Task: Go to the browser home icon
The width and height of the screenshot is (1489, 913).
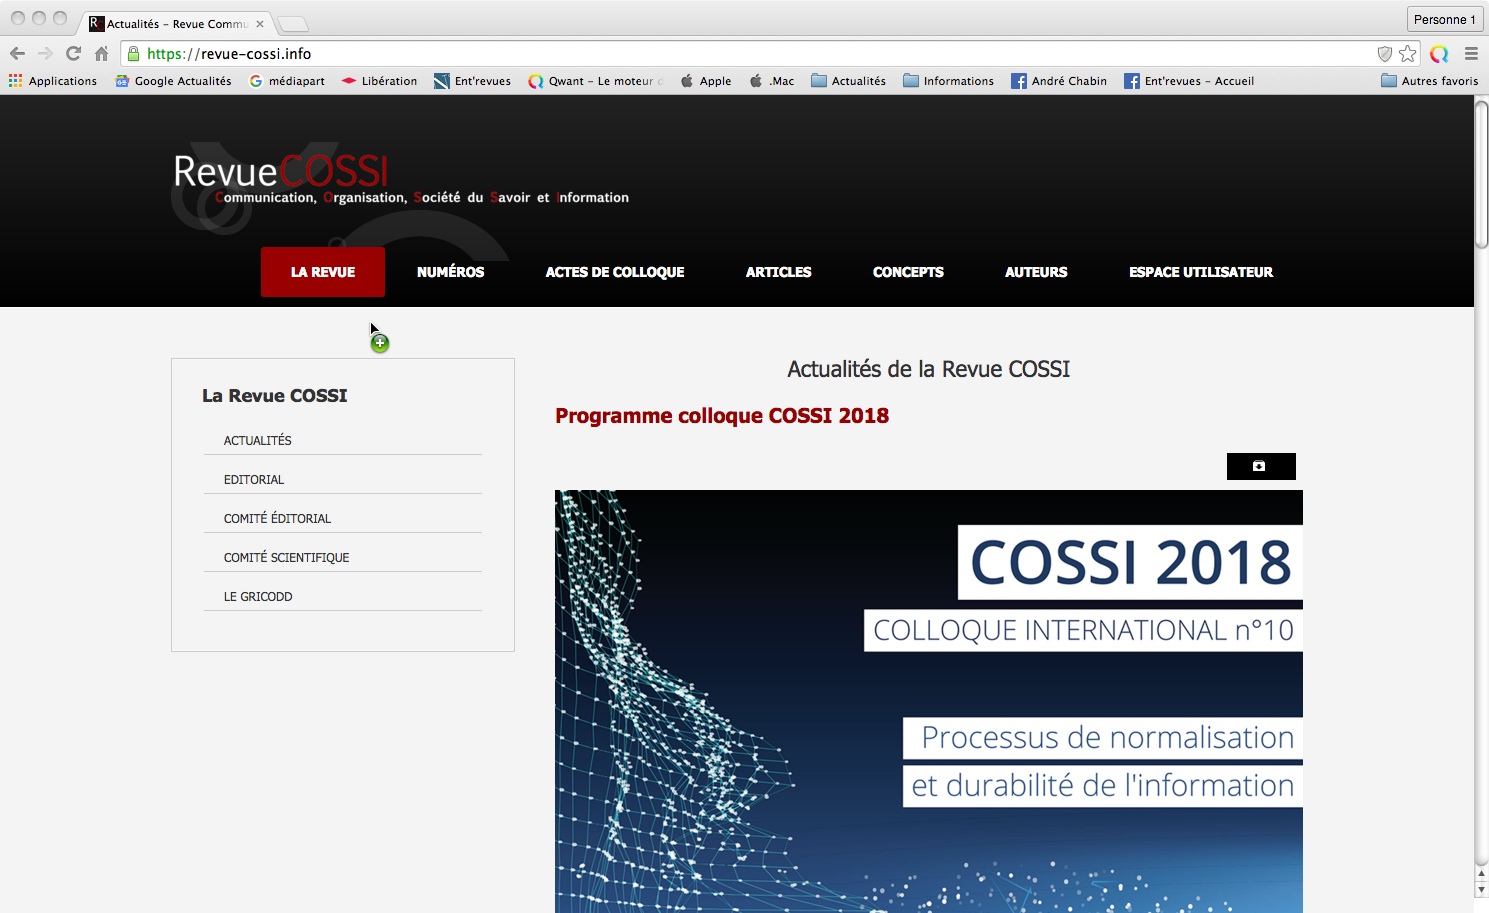Action: click(101, 54)
